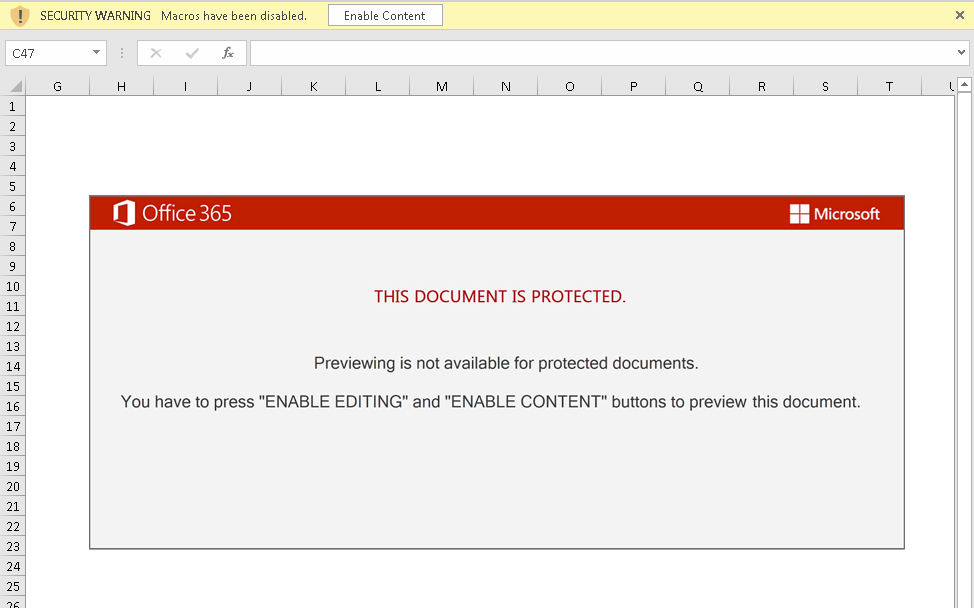The image size is (974, 608).
Task: Open the Insert Function fx icon
Action: [x=228, y=53]
